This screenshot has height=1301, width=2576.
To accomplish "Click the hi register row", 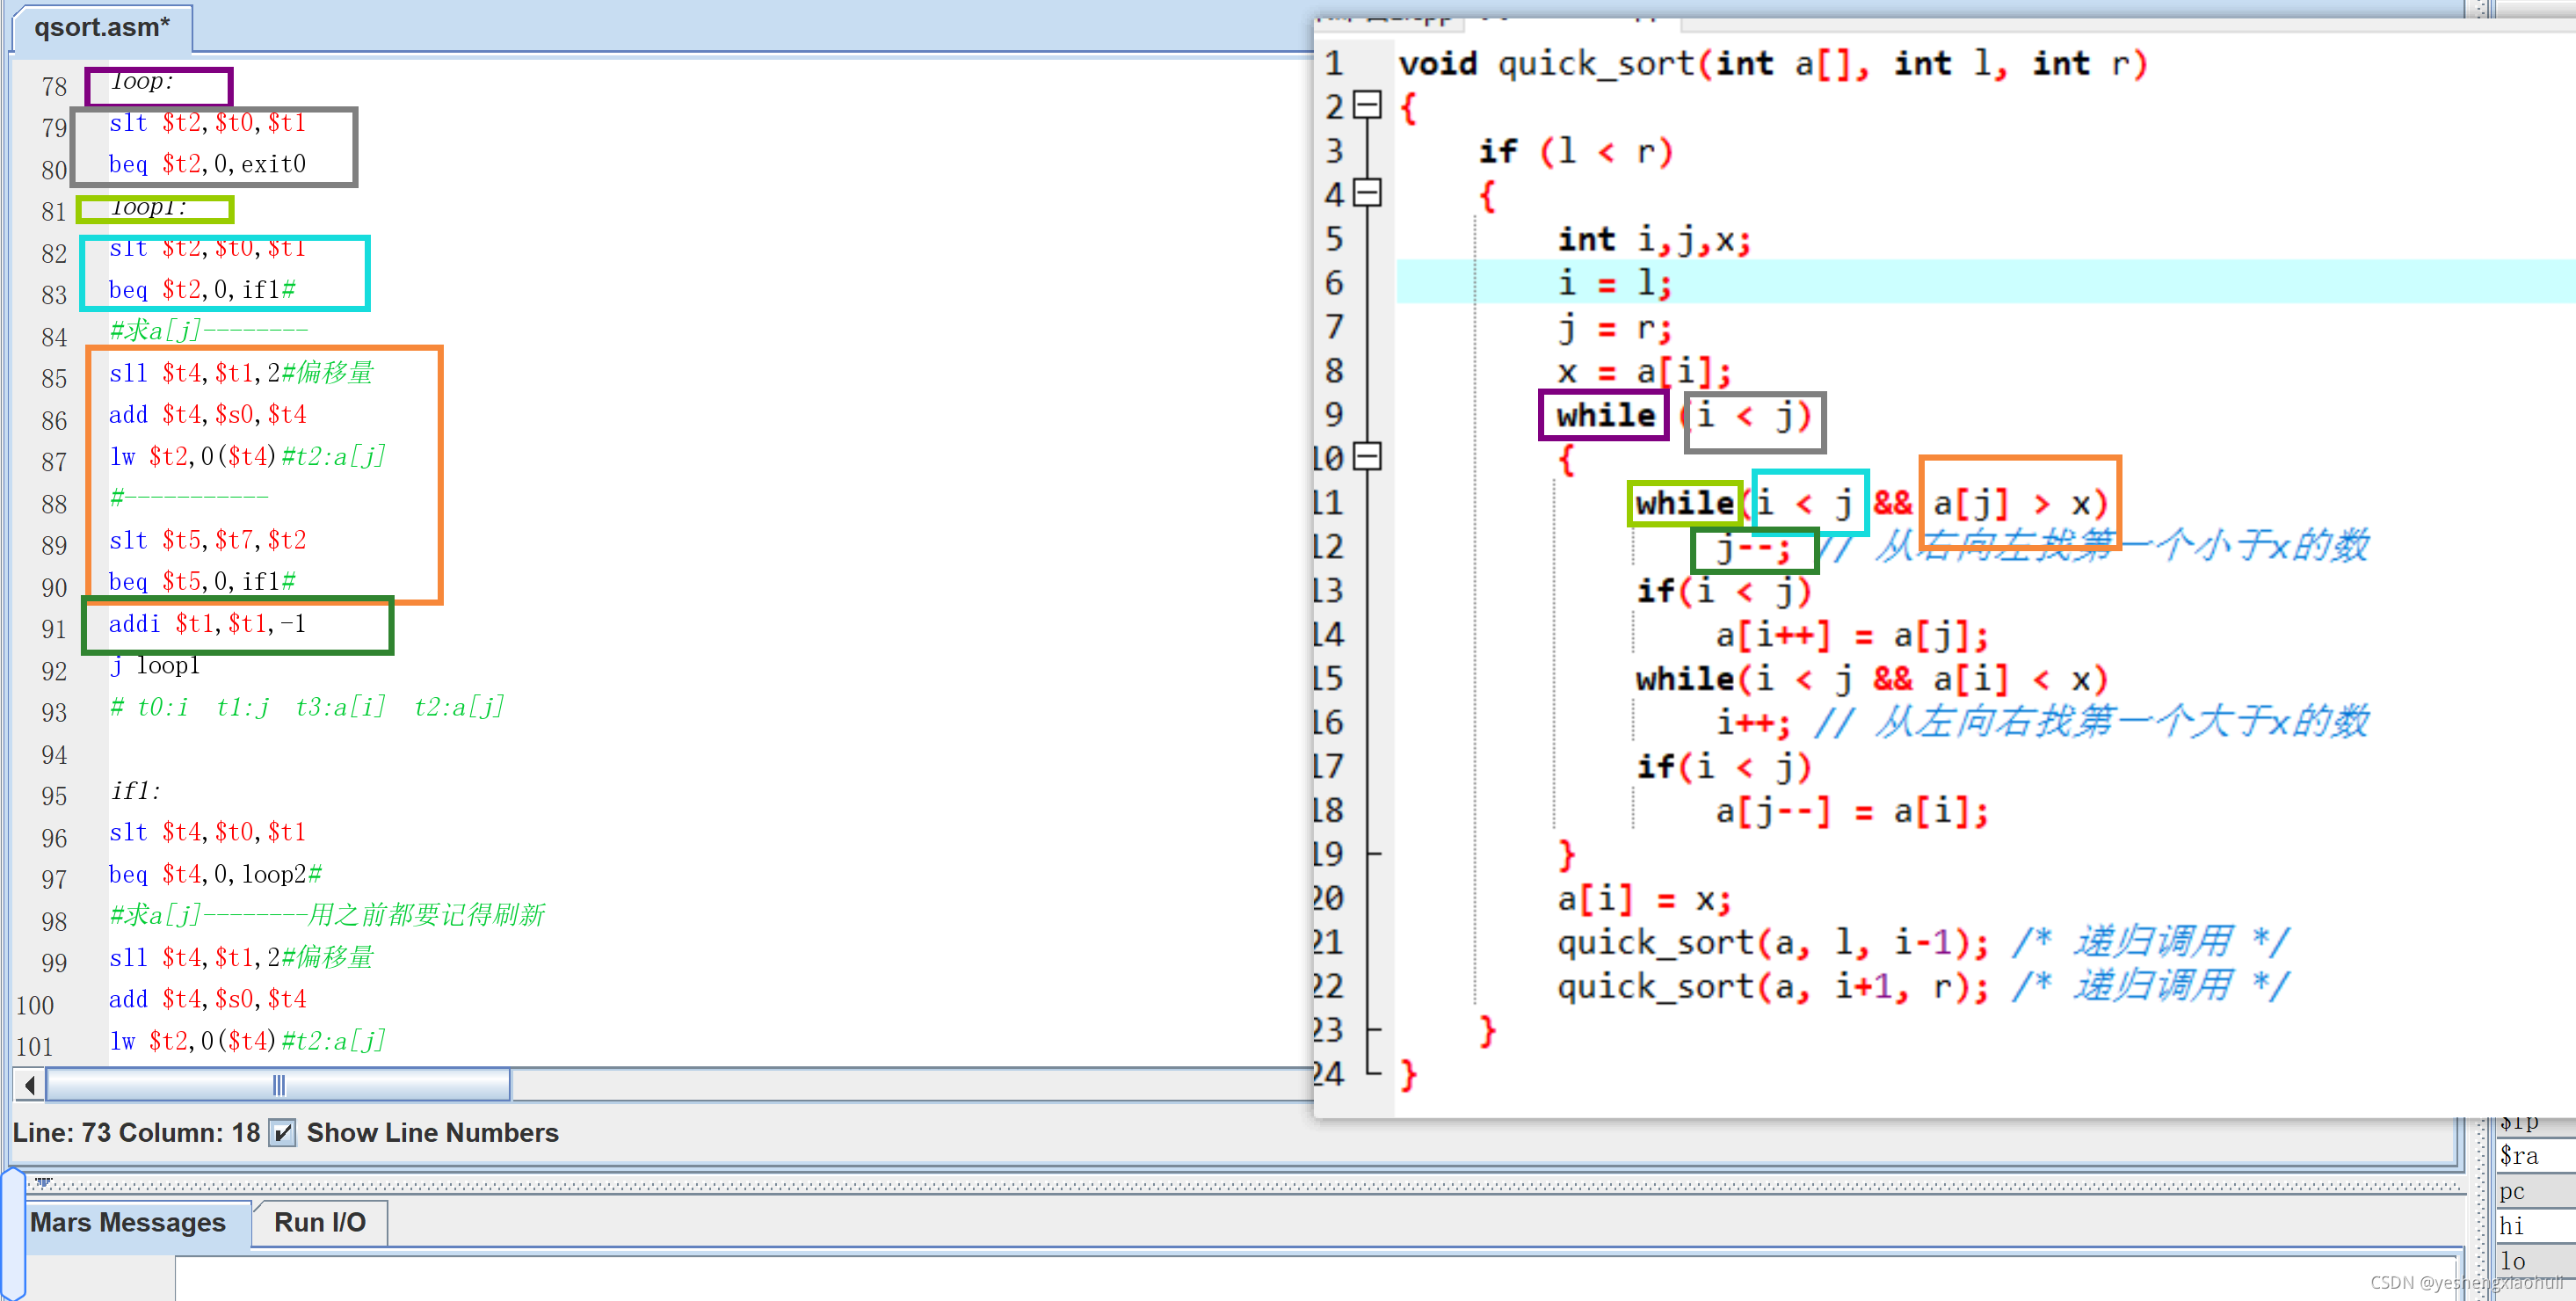I will pos(2535,1226).
